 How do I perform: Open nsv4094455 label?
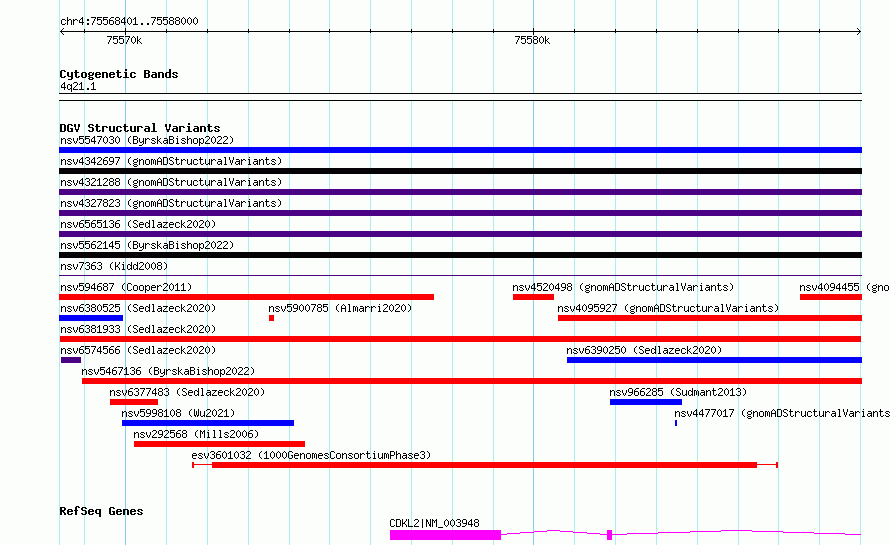(x=845, y=287)
